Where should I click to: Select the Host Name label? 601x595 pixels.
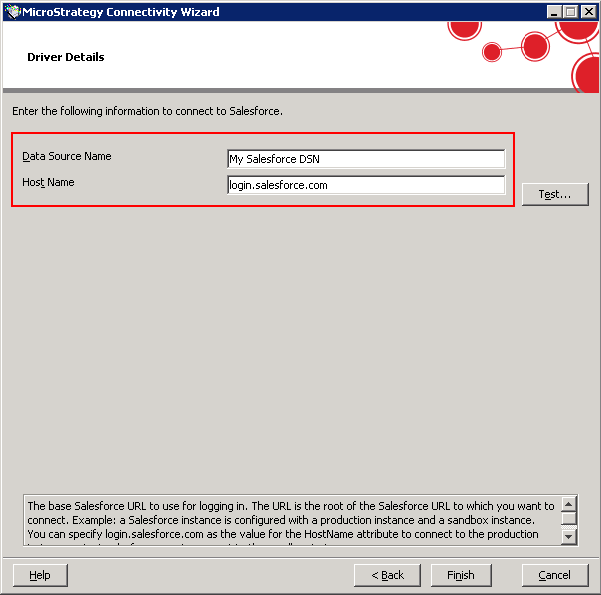tap(48, 183)
